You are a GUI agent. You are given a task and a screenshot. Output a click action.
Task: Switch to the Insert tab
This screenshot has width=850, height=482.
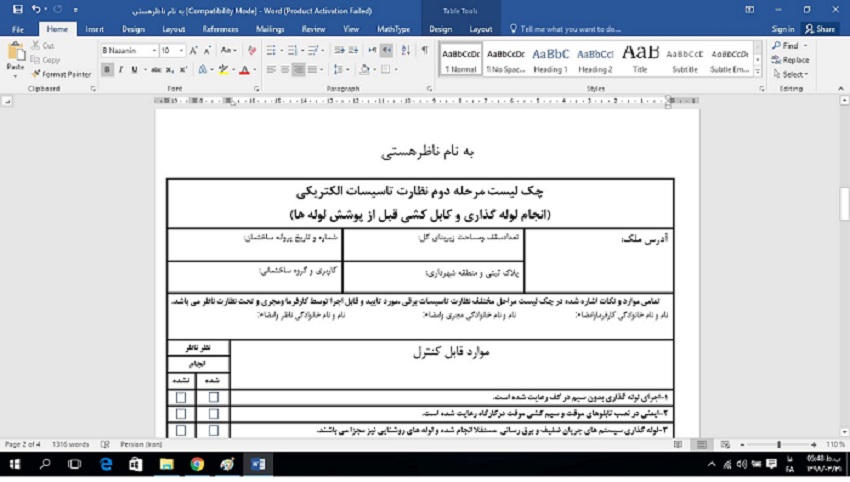pyautogui.click(x=94, y=29)
